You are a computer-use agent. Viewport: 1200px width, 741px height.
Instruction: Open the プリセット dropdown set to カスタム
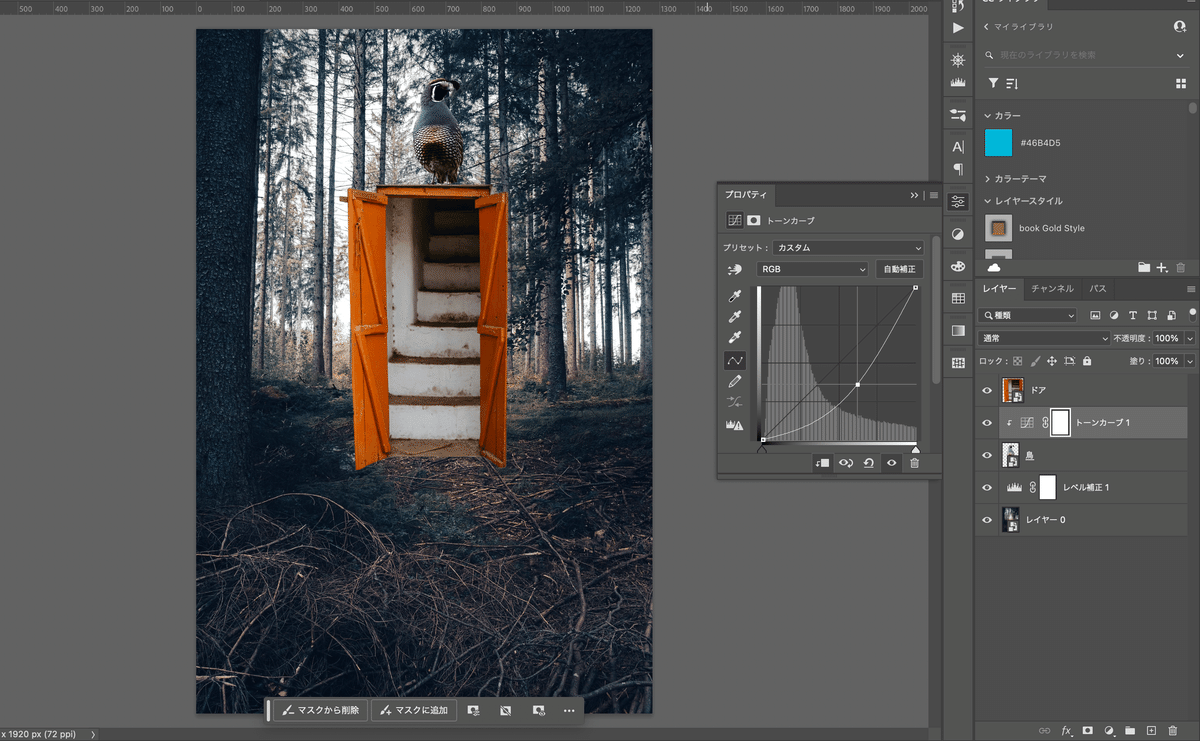[848, 247]
